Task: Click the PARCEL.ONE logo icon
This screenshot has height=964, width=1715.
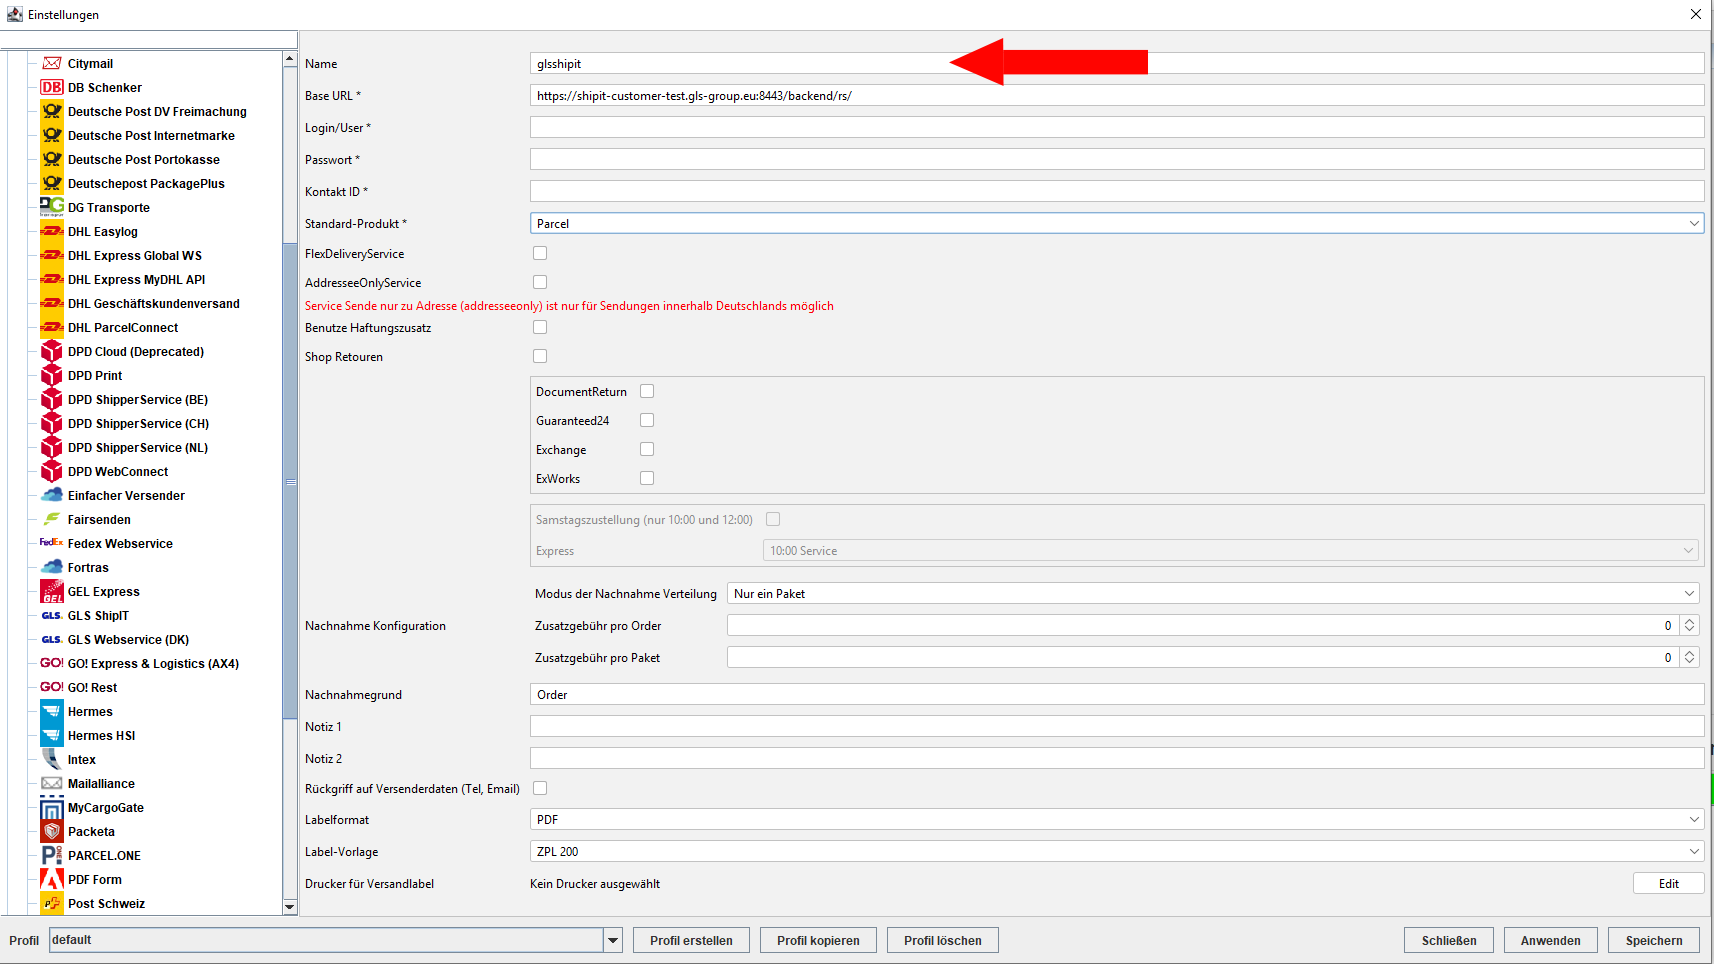Action: coord(52,855)
